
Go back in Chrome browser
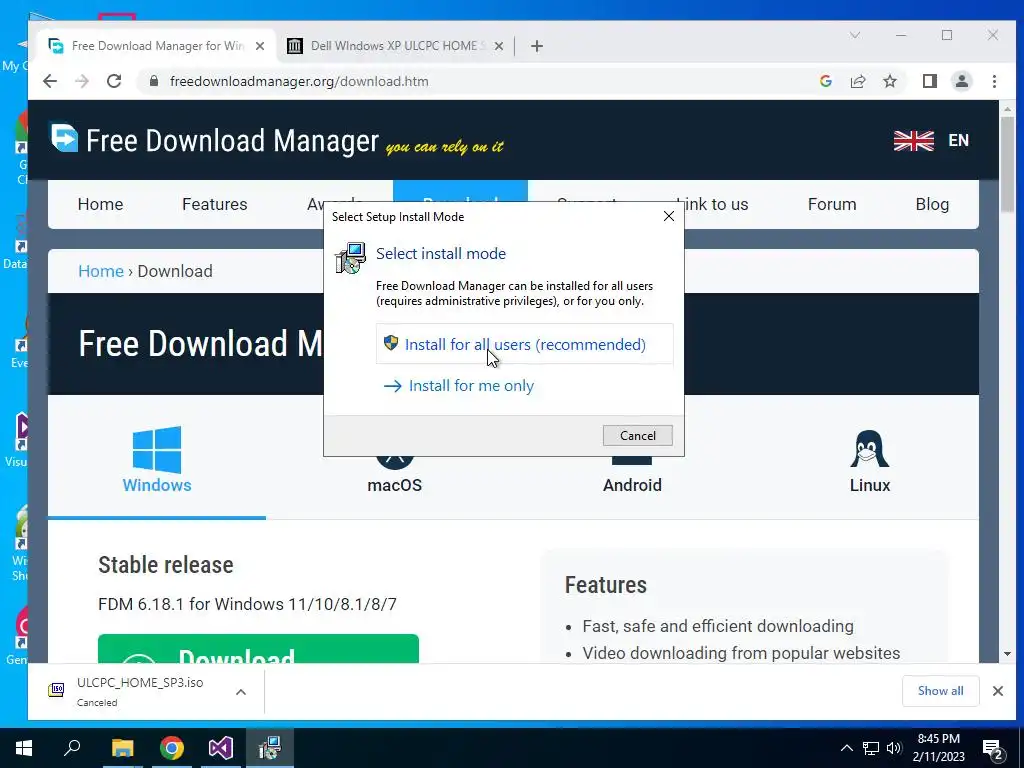point(50,81)
